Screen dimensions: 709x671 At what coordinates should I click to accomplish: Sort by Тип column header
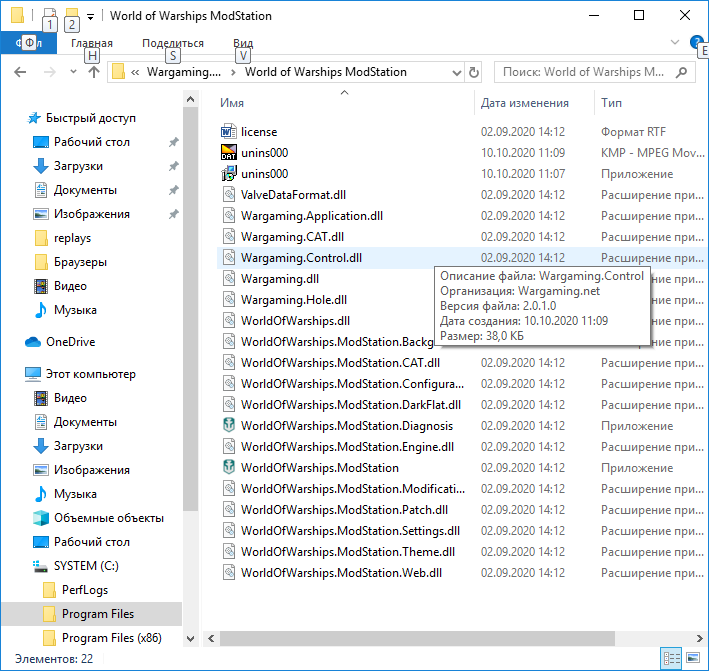pos(611,103)
